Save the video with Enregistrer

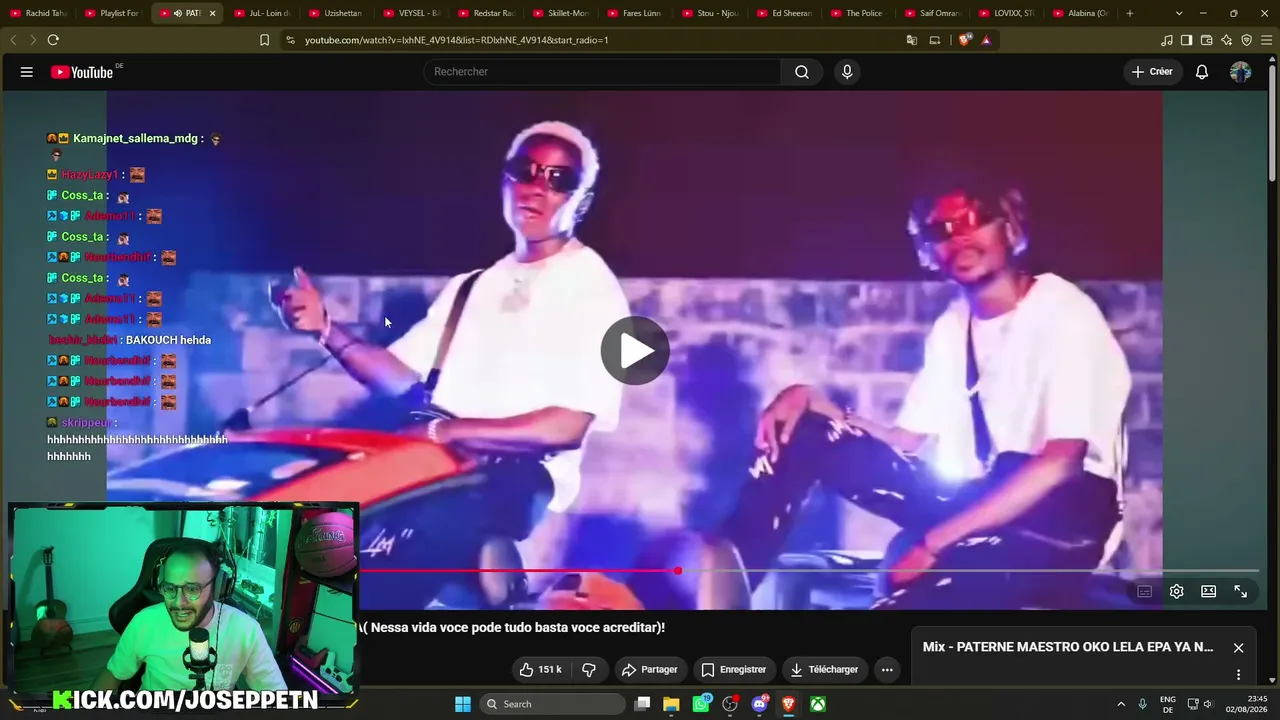click(734, 670)
